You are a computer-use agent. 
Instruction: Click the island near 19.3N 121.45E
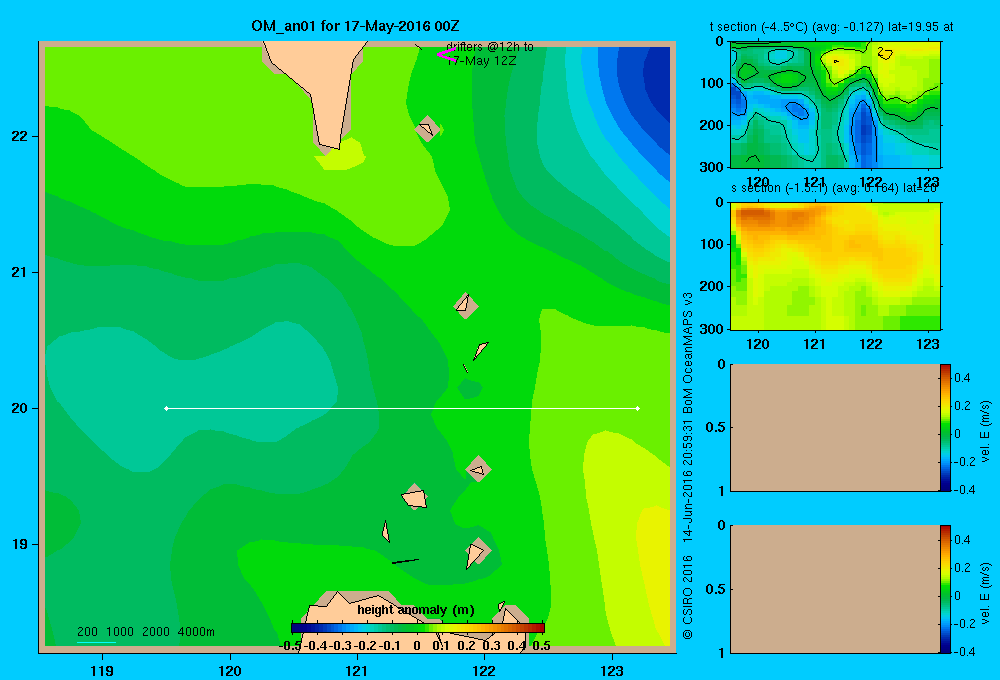tap(415, 497)
